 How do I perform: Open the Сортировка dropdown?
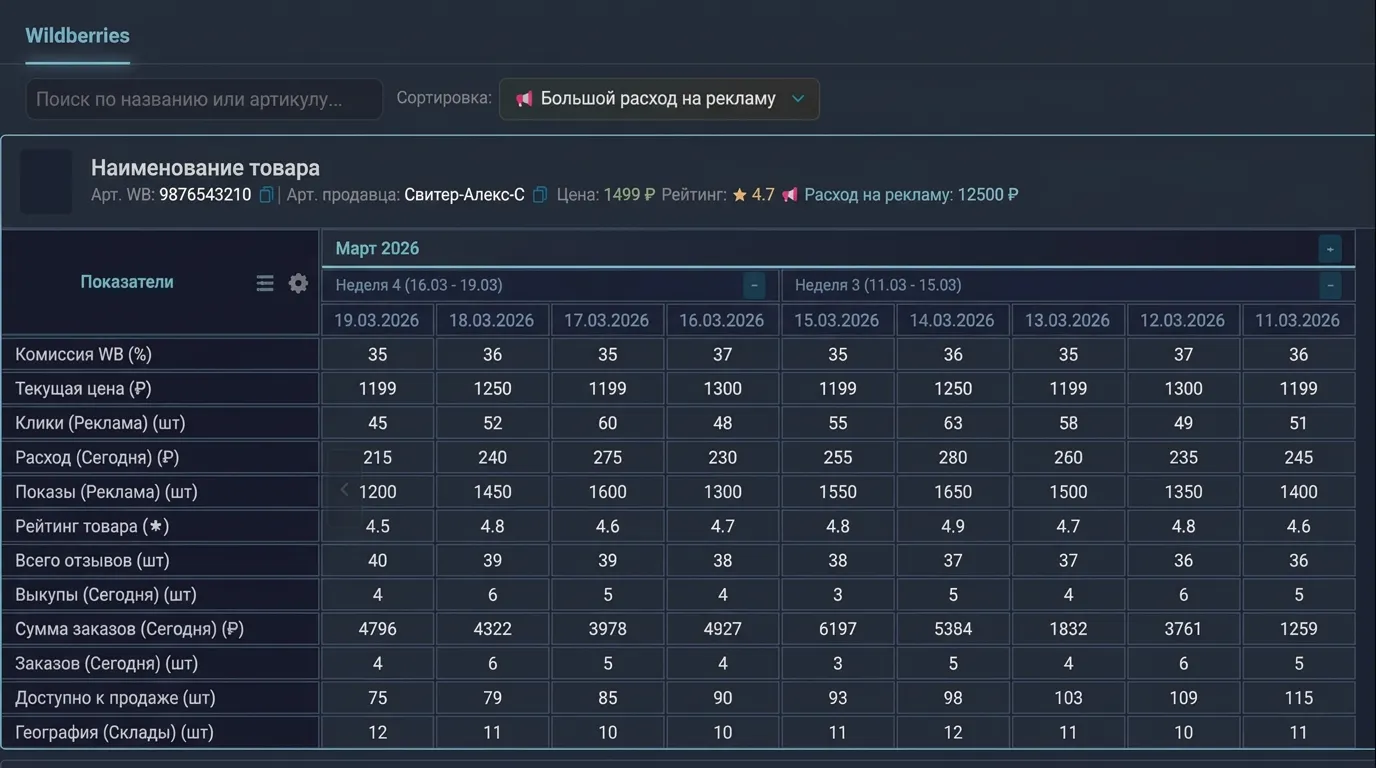click(x=659, y=99)
